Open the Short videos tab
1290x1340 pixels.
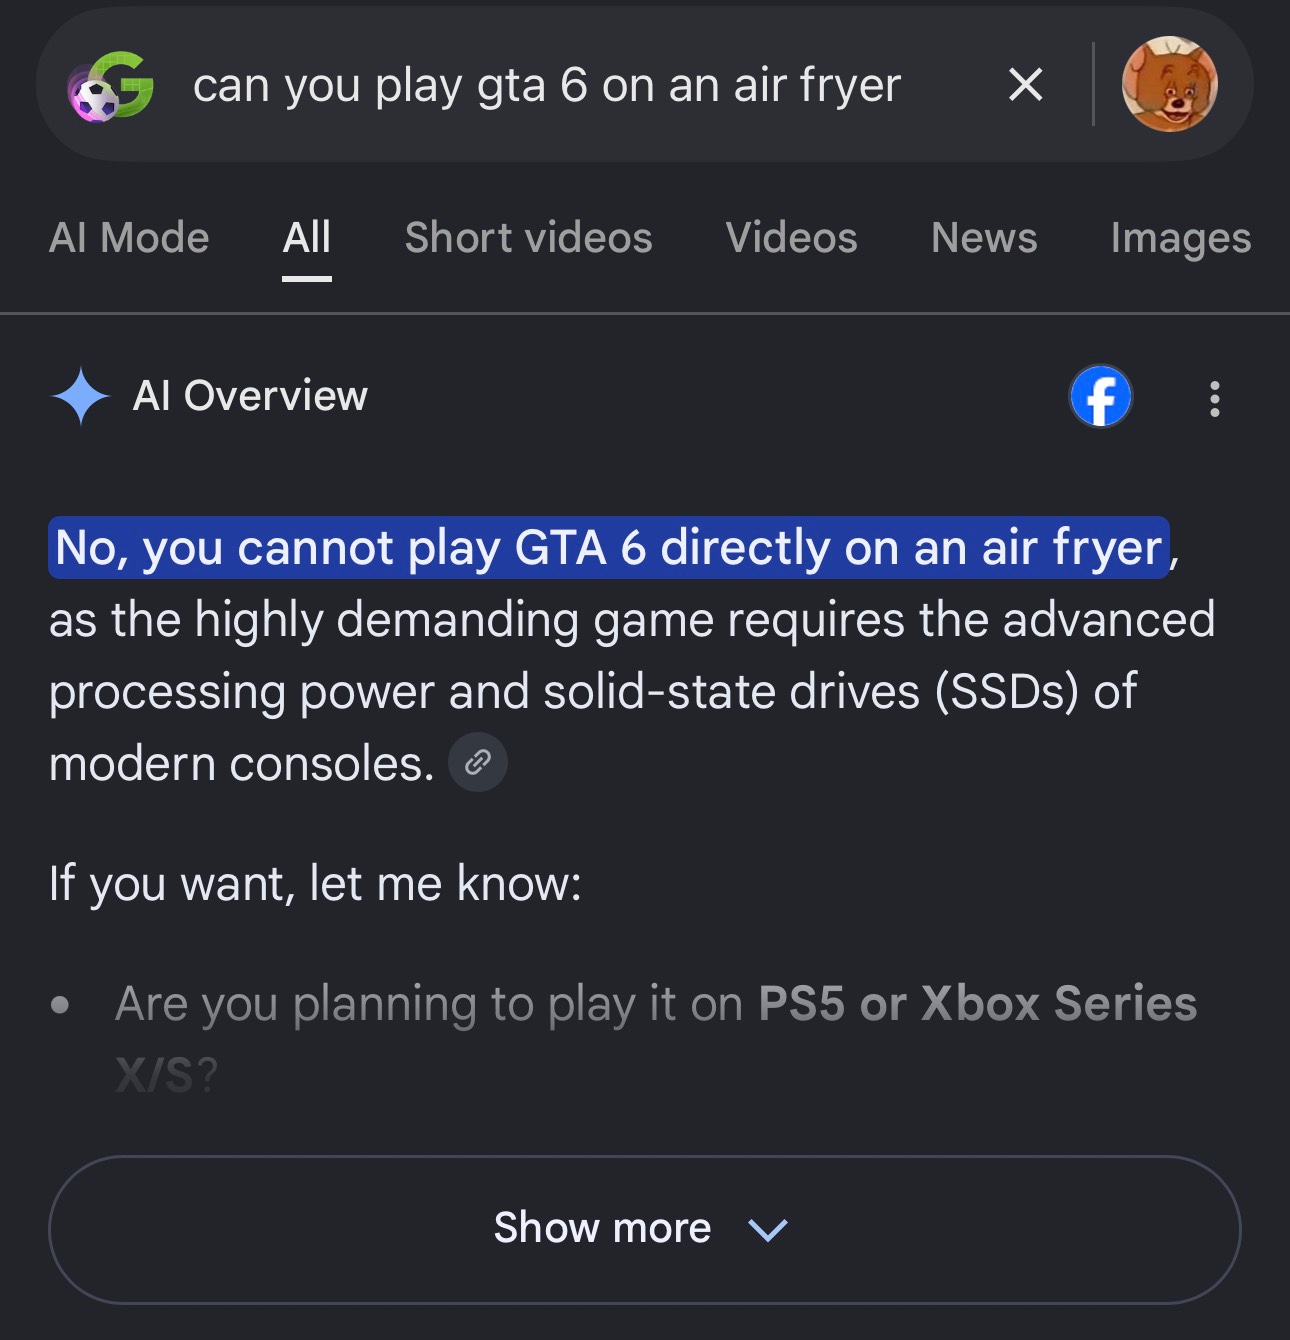[x=528, y=238]
